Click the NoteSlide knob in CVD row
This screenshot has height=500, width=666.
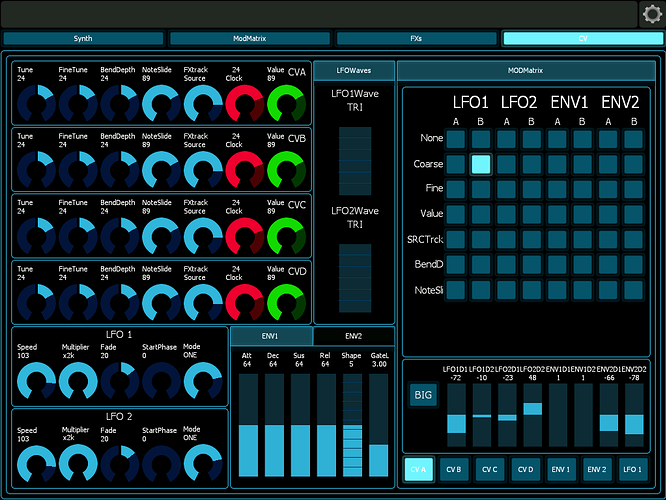tap(162, 302)
